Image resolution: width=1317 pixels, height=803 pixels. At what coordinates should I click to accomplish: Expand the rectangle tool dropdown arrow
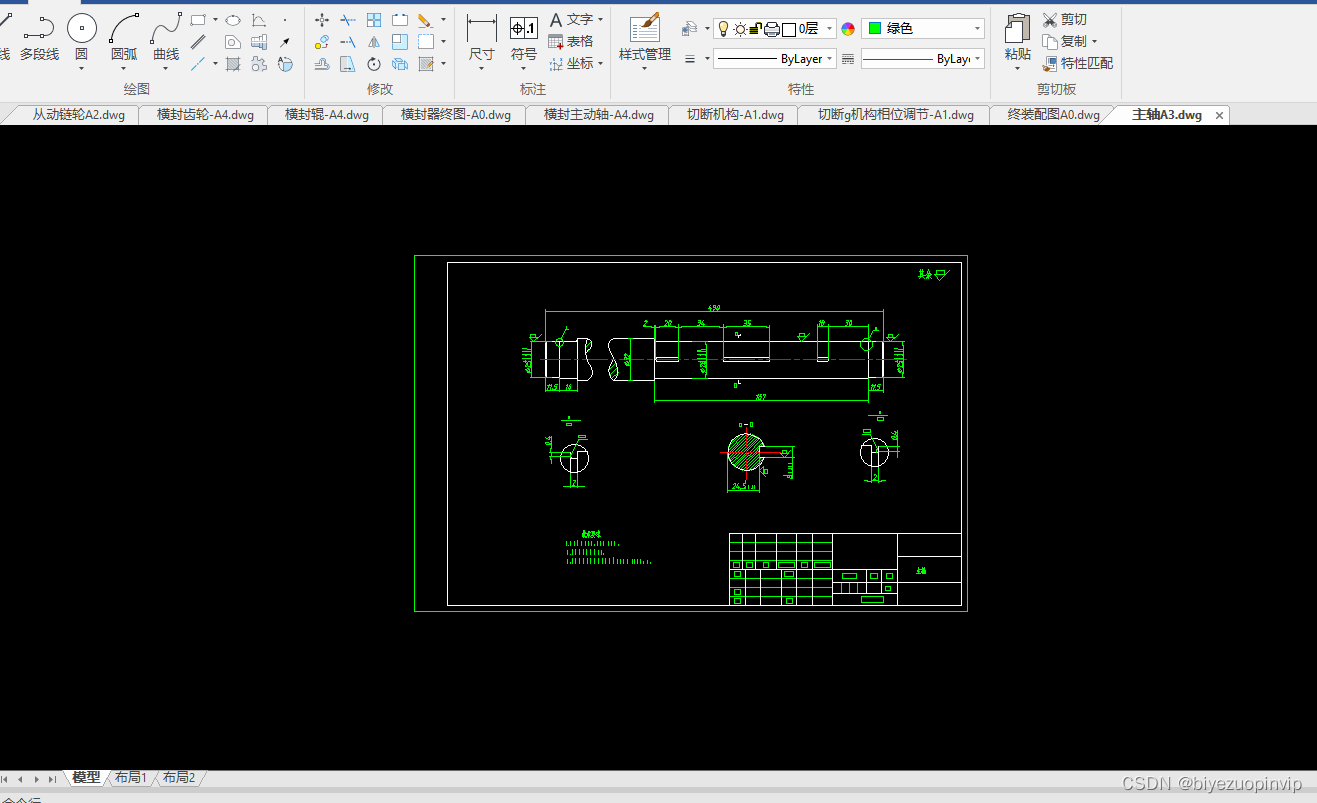[215, 19]
